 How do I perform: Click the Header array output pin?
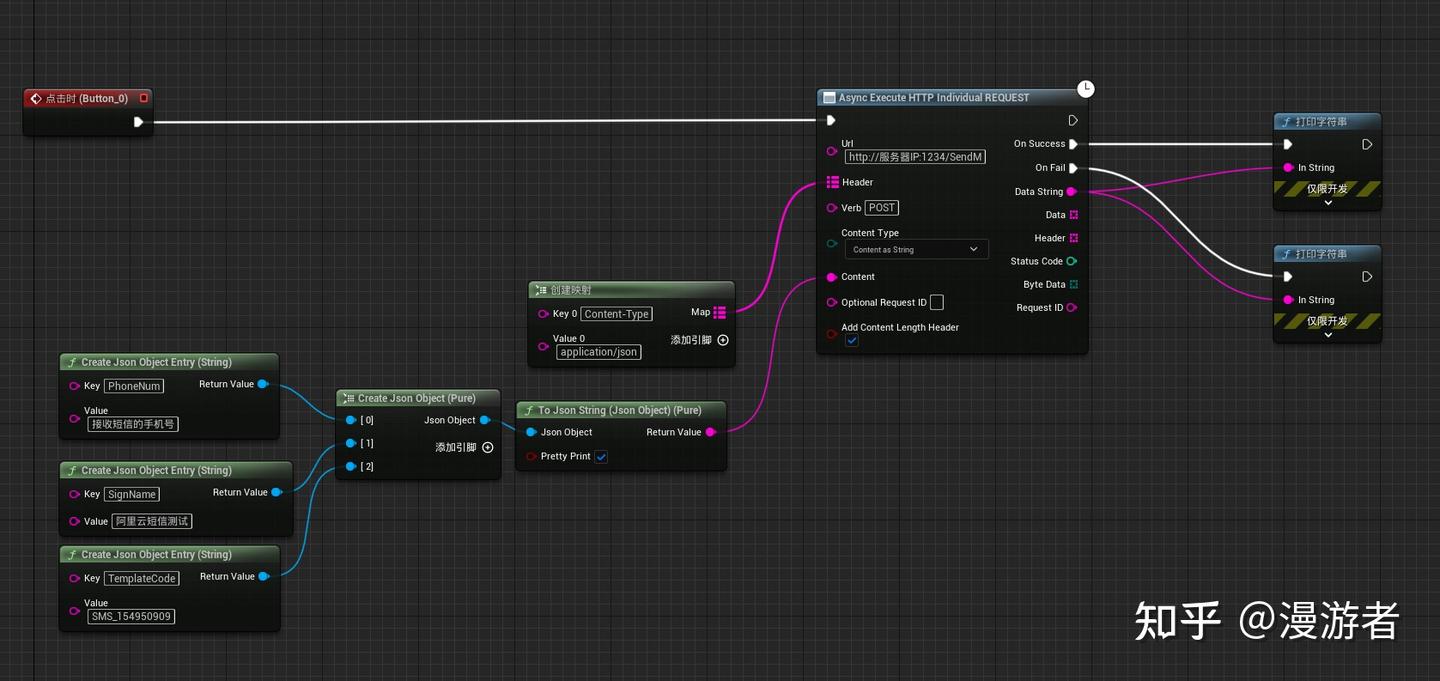(1073, 238)
